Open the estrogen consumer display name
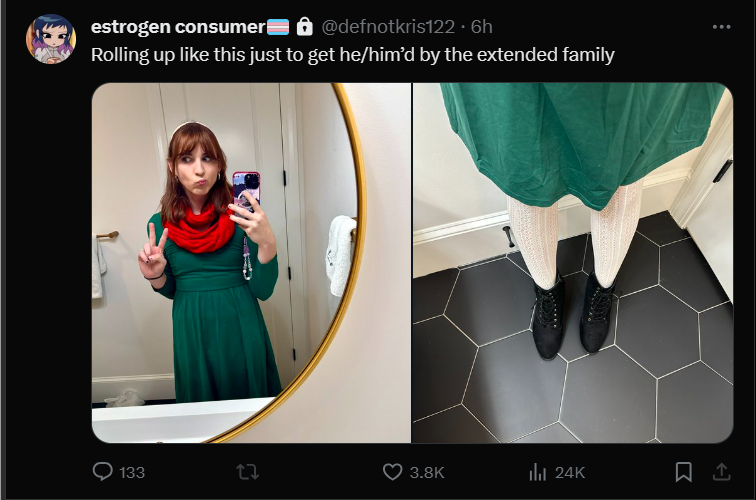The width and height of the screenshot is (756, 500). click(x=178, y=27)
